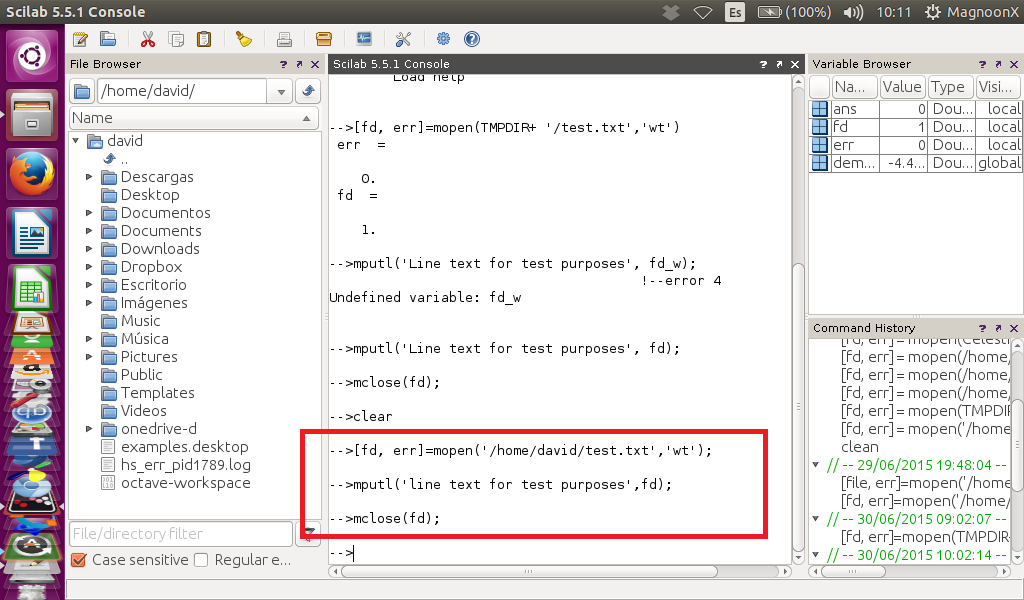Open File Browser panel help icon

[283, 64]
